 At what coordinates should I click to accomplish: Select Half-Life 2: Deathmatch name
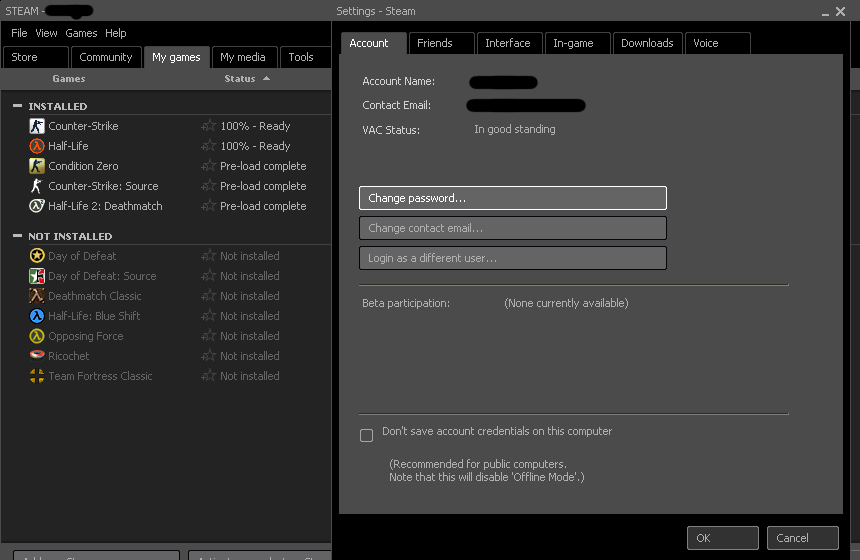tap(105, 206)
